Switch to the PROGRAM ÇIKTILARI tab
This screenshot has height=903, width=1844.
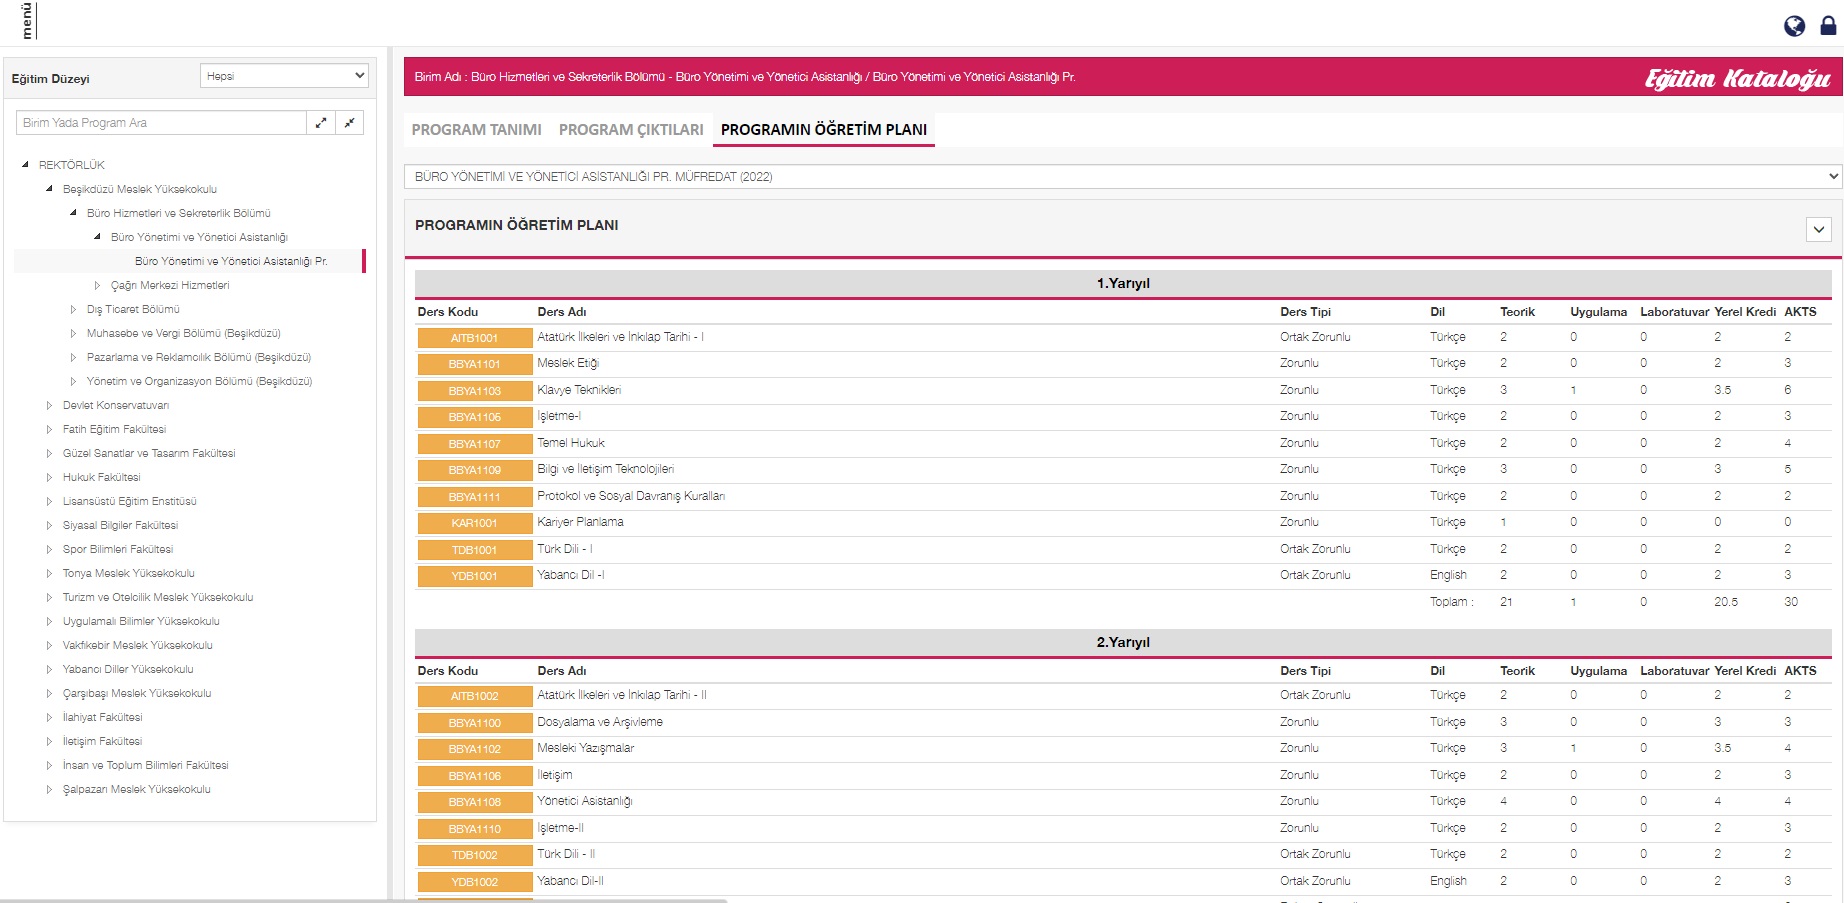pos(631,130)
